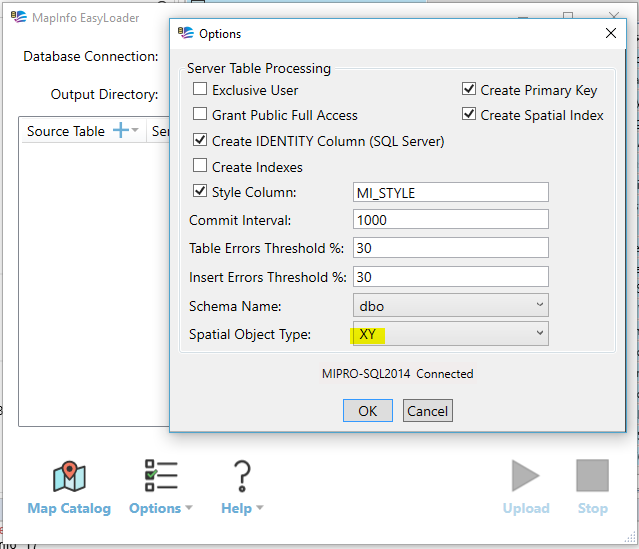
Task: Click the Stop square icon
Action: tap(592, 477)
